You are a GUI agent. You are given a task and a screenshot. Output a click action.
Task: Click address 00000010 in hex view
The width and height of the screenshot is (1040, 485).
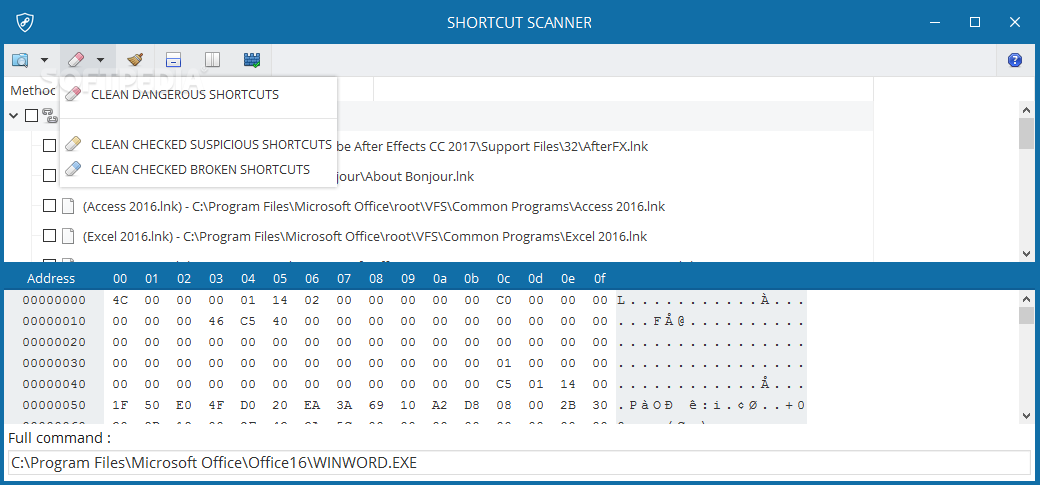[54, 321]
